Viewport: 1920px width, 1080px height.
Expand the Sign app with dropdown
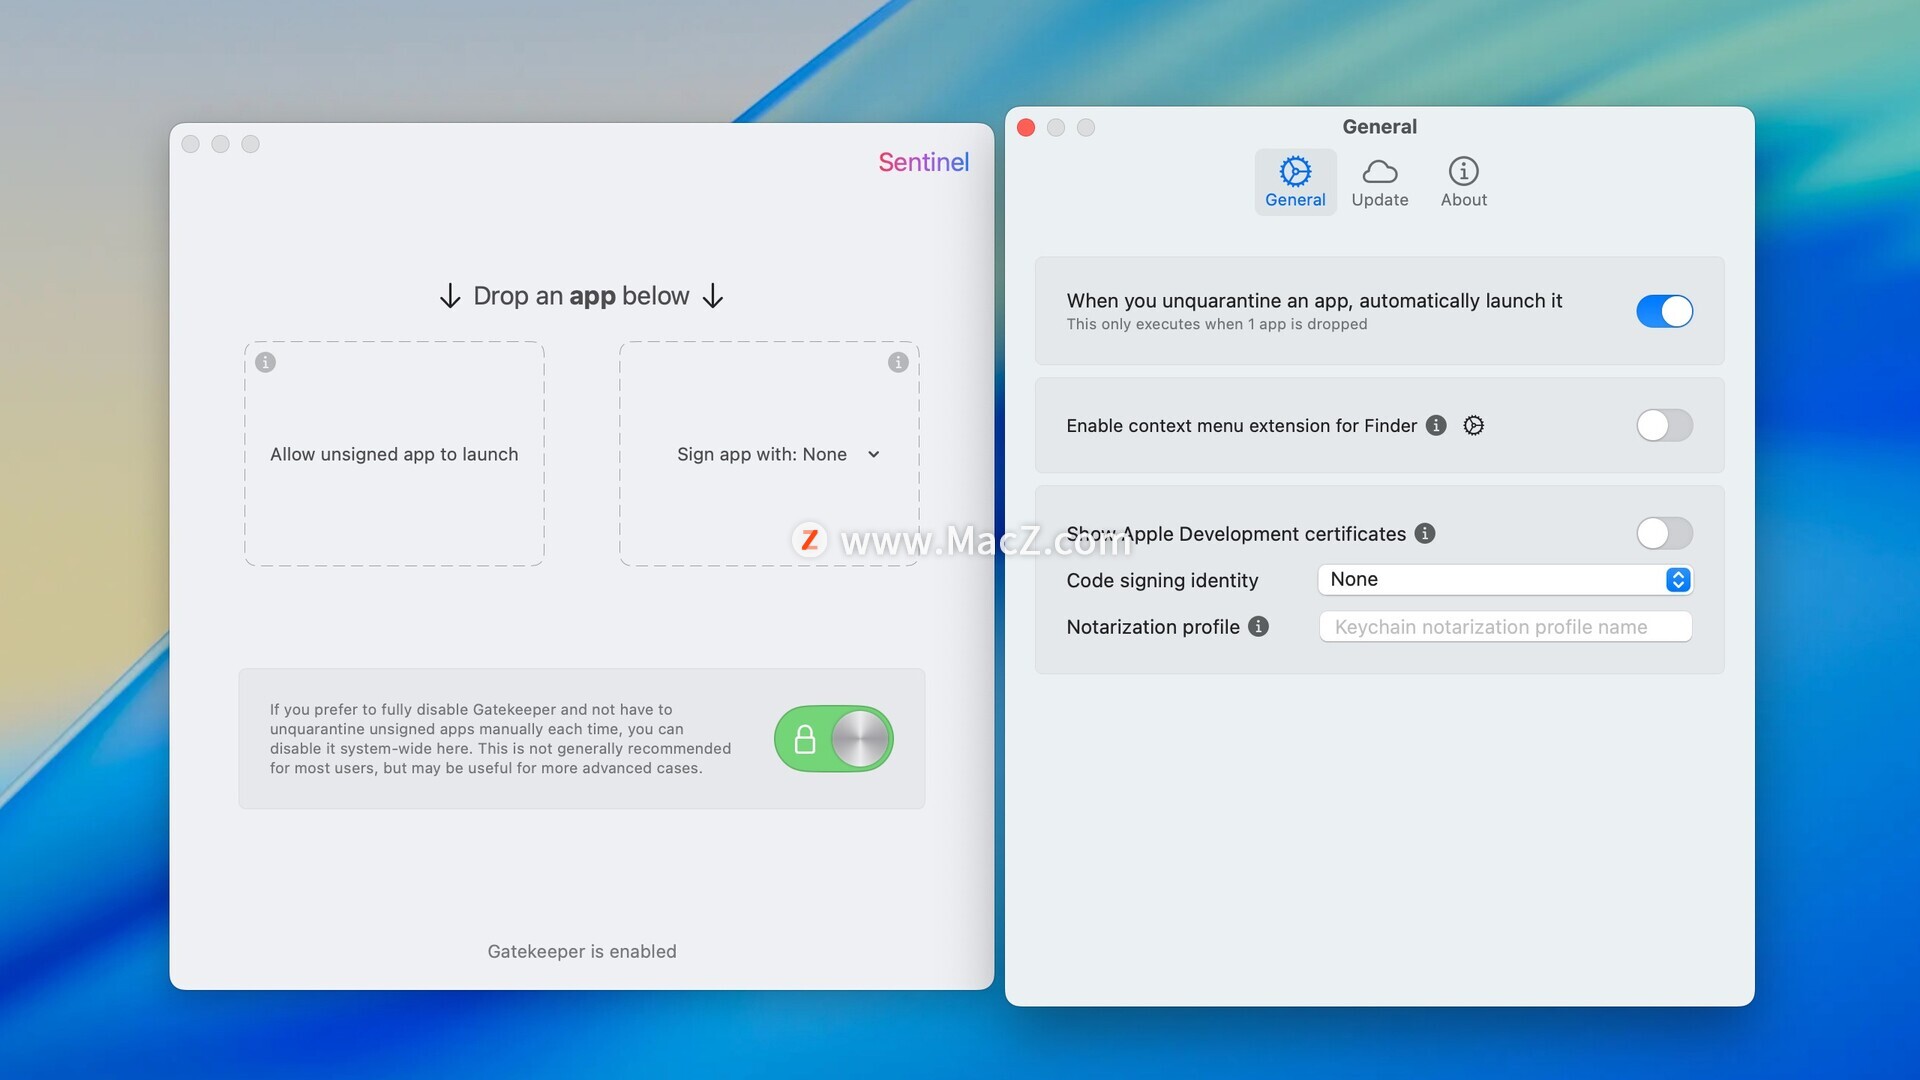[x=777, y=454]
